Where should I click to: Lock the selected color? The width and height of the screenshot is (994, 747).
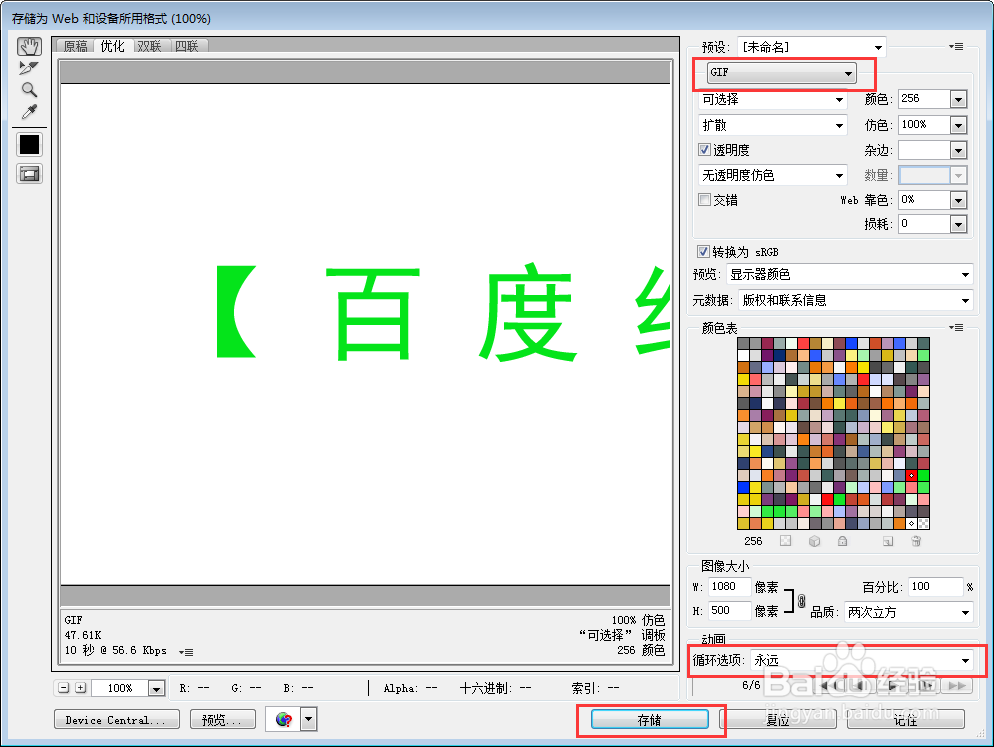coord(842,541)
